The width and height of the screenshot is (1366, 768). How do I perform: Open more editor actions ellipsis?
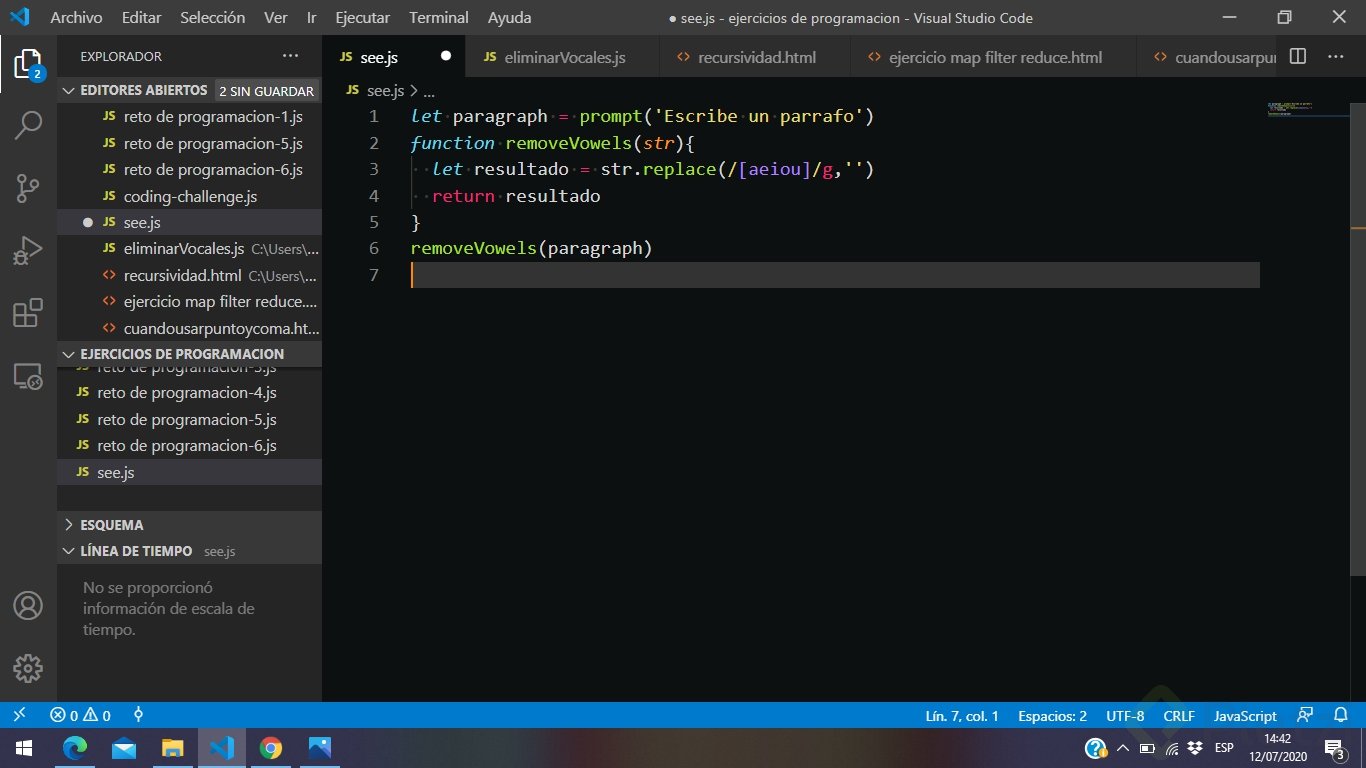click(1338, 57)
